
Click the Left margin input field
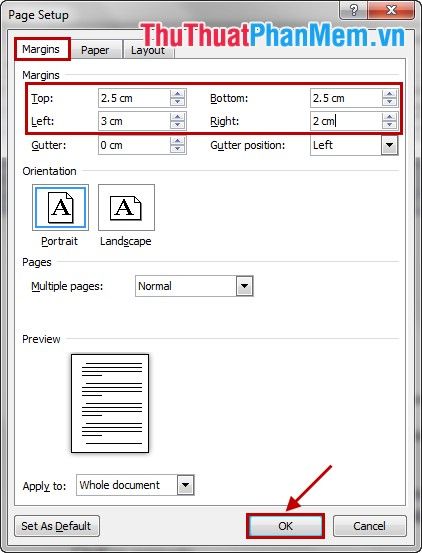[x=134, y=121]
